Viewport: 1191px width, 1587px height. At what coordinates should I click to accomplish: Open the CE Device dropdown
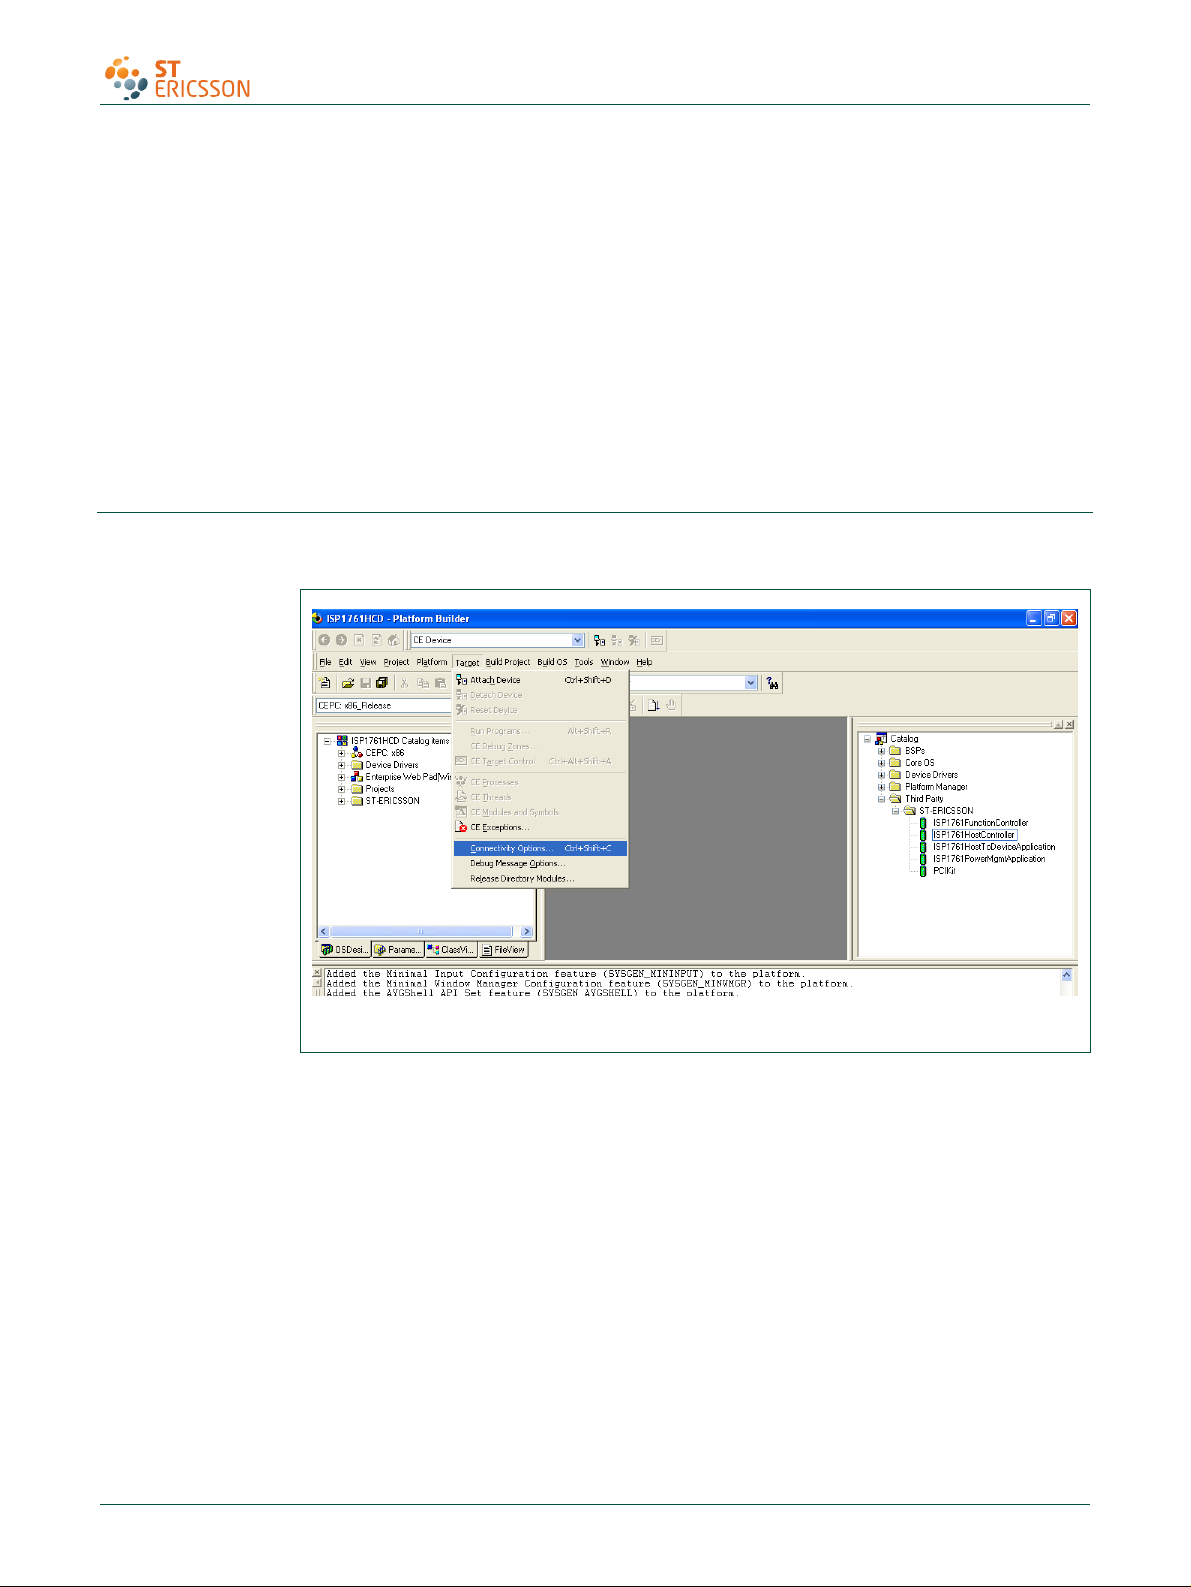coord(577,640)
